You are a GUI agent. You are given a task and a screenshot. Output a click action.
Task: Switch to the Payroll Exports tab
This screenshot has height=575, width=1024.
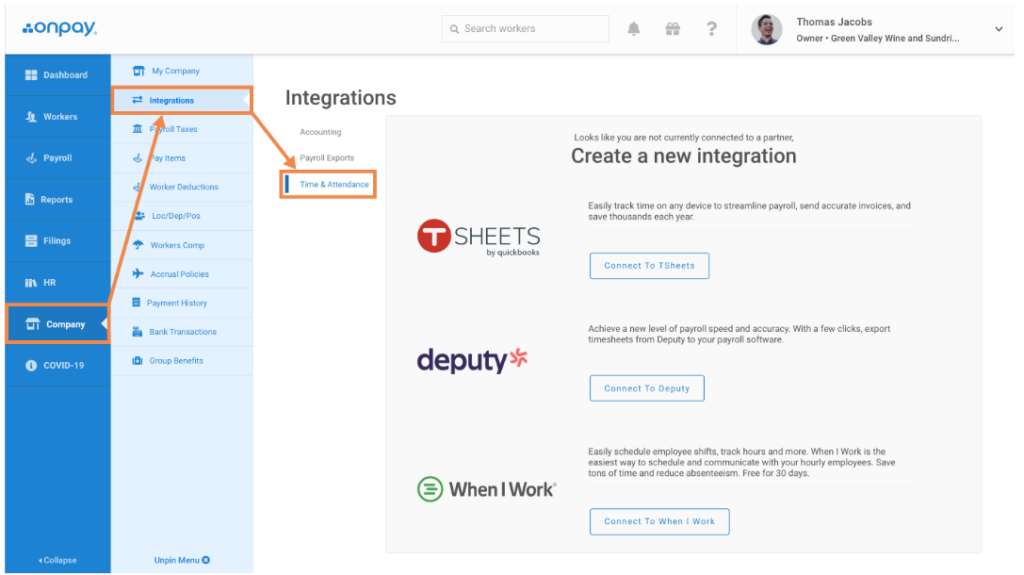pos(327,158)
